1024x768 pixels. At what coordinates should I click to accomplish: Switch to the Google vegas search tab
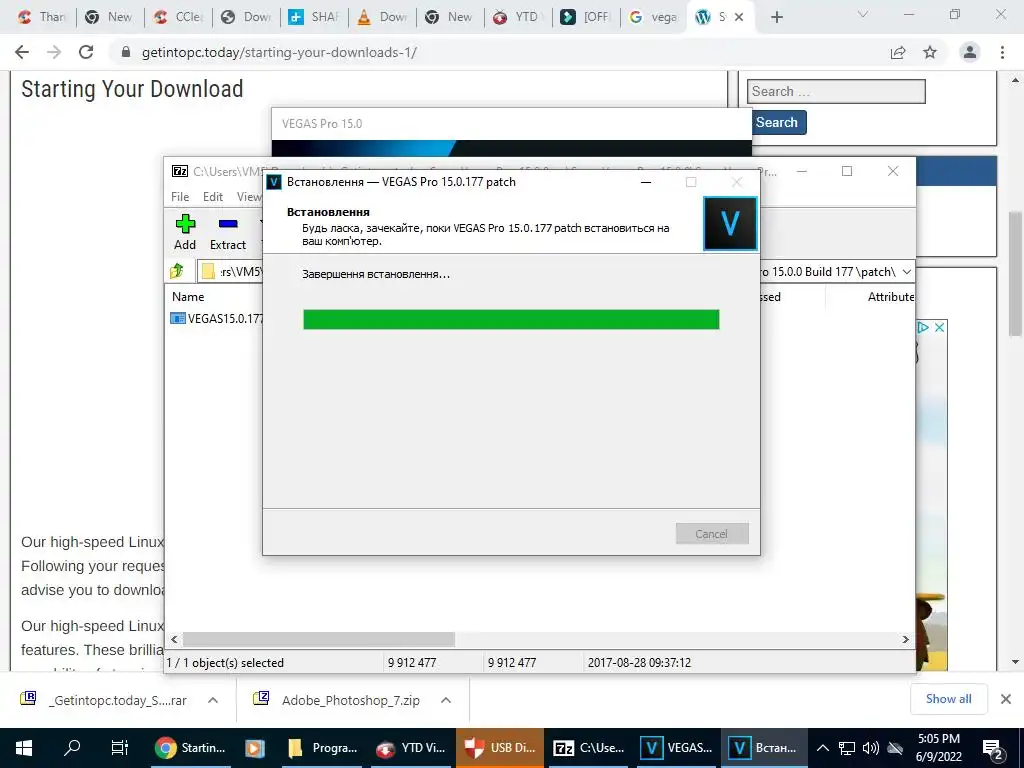coord(655,17)
